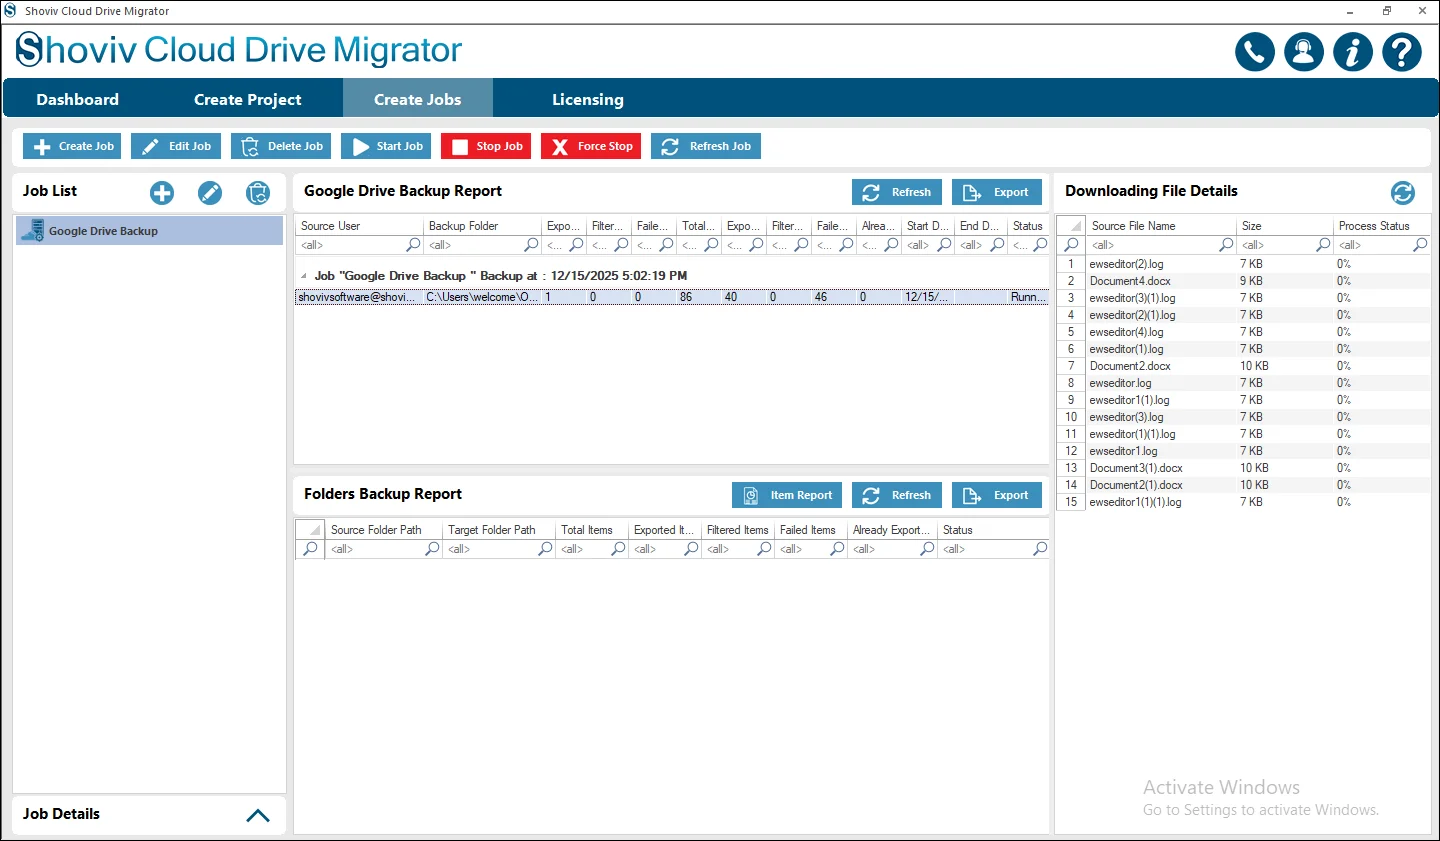Select file row ewseditor(4).log

click(1243, 332)
